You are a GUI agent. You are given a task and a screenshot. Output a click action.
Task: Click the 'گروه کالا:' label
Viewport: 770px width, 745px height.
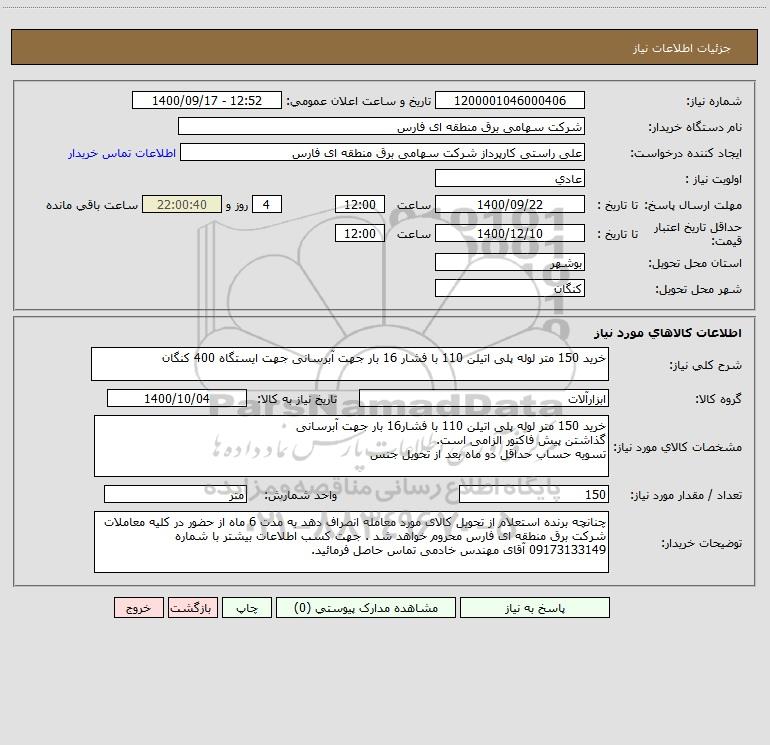coord(718,400)
